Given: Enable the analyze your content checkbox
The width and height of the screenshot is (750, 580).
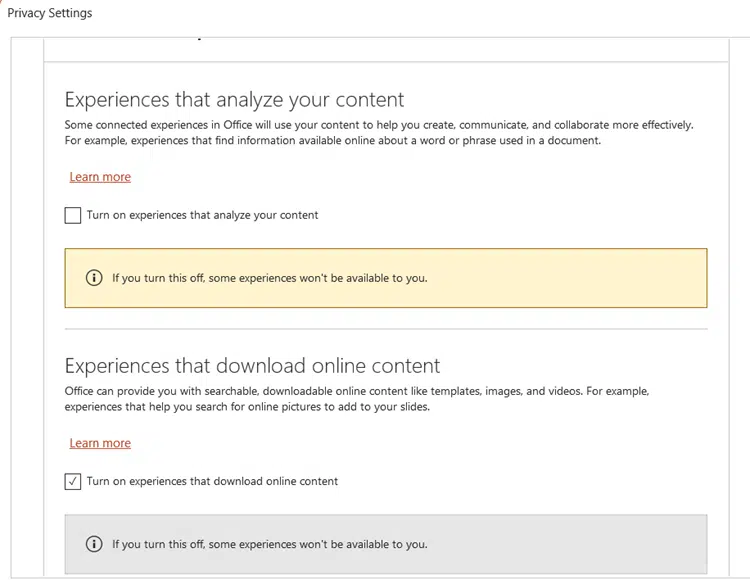Looking at the screenshot, I should pyautogui.click(x=73, y=215).
